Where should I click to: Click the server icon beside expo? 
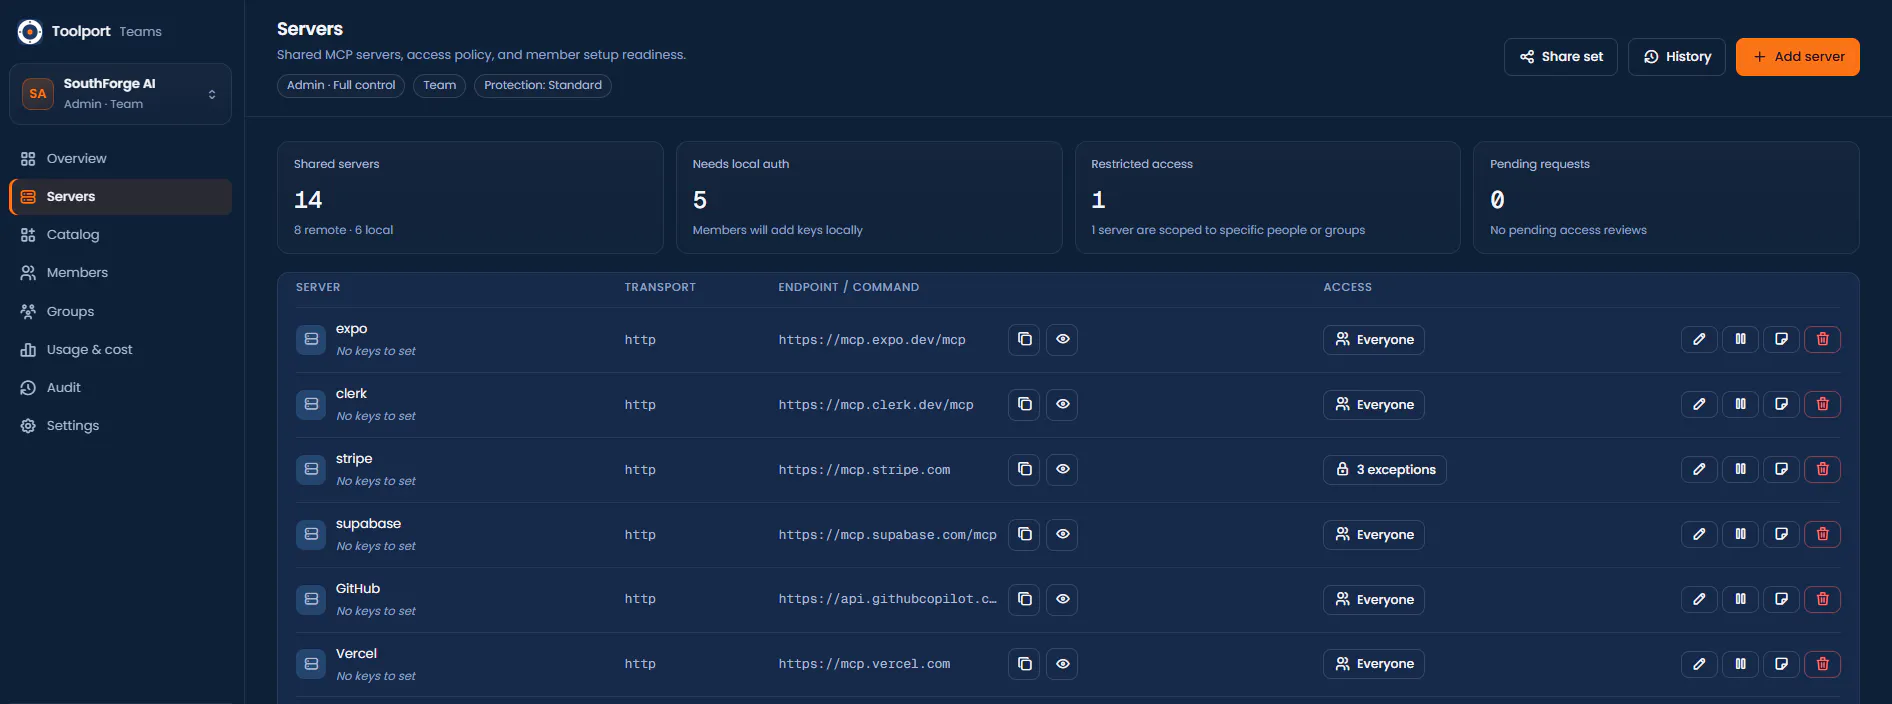(311, 339)
